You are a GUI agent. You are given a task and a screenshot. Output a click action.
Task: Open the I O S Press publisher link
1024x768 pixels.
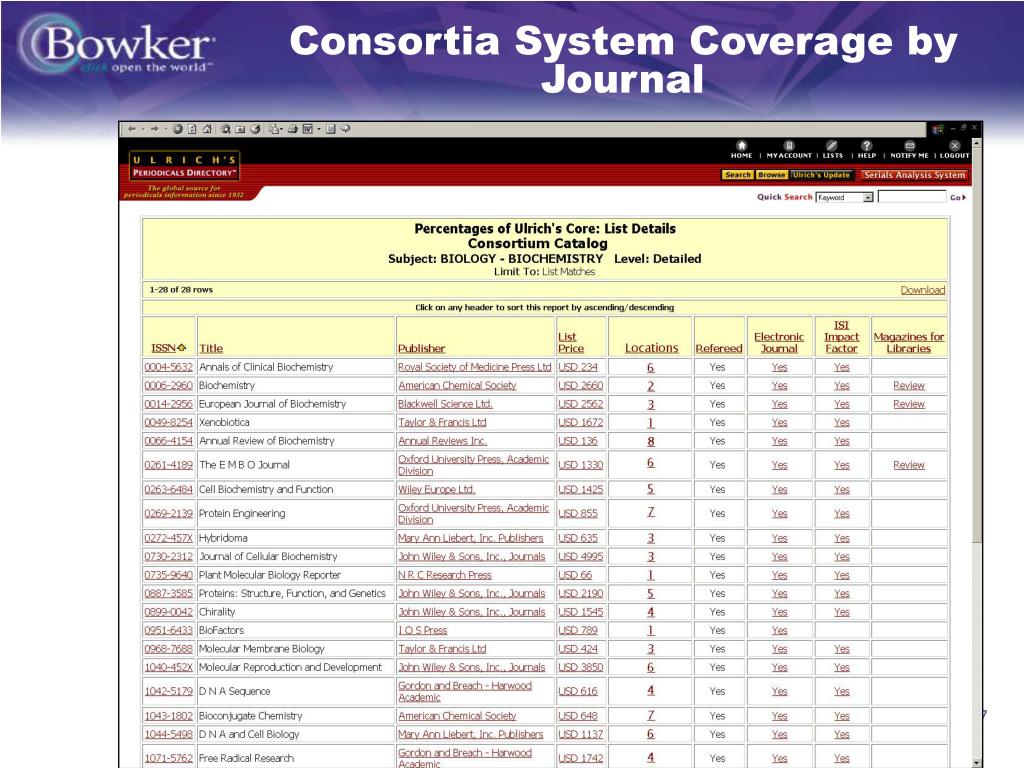click(x=423, y=630)
